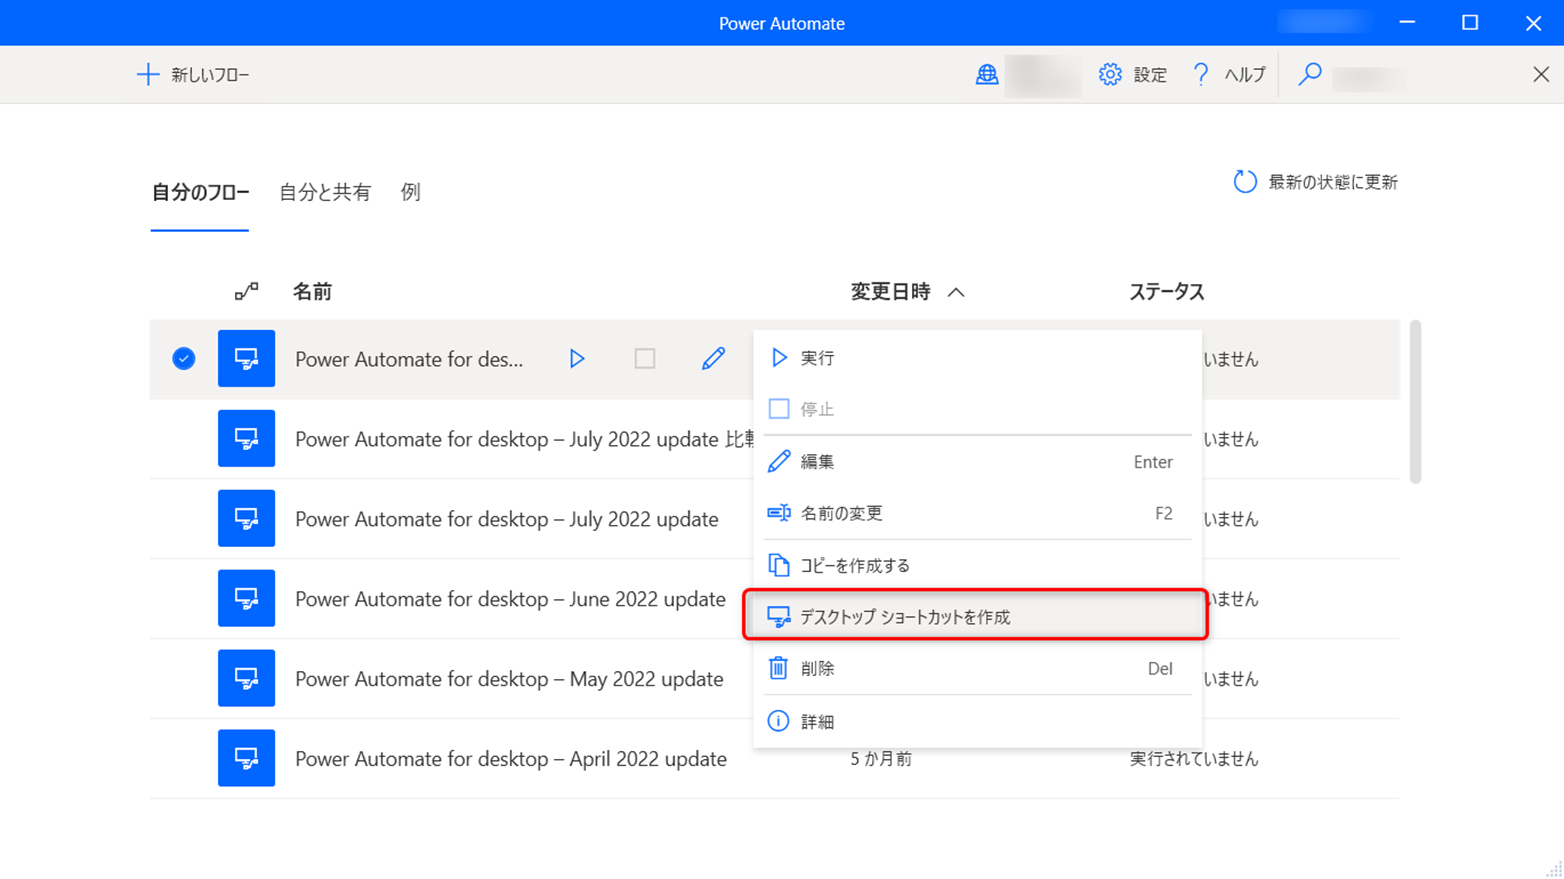Image resolution: width=1564 pixels, height=879 pixels.
Task: Click the help question mark icon
Action: pos(1200,74)
